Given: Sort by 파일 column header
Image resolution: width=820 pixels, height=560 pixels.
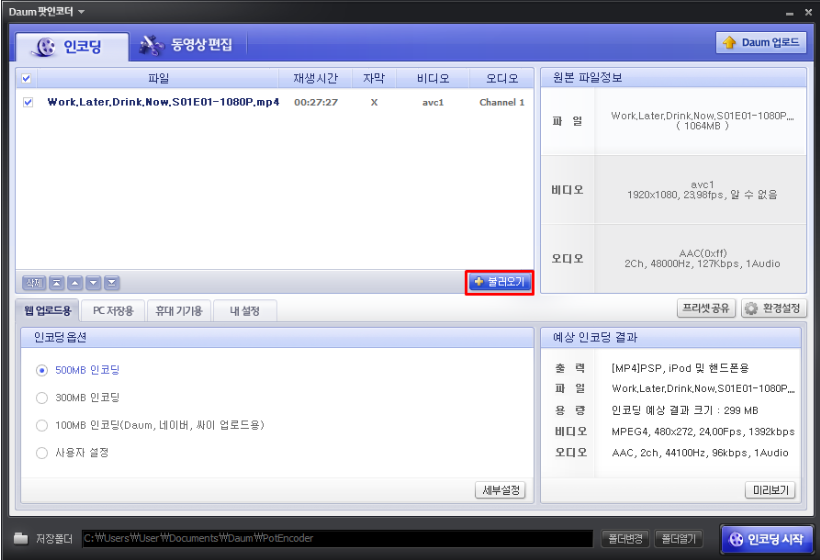Looking at the screenshot, I should 158,78.
